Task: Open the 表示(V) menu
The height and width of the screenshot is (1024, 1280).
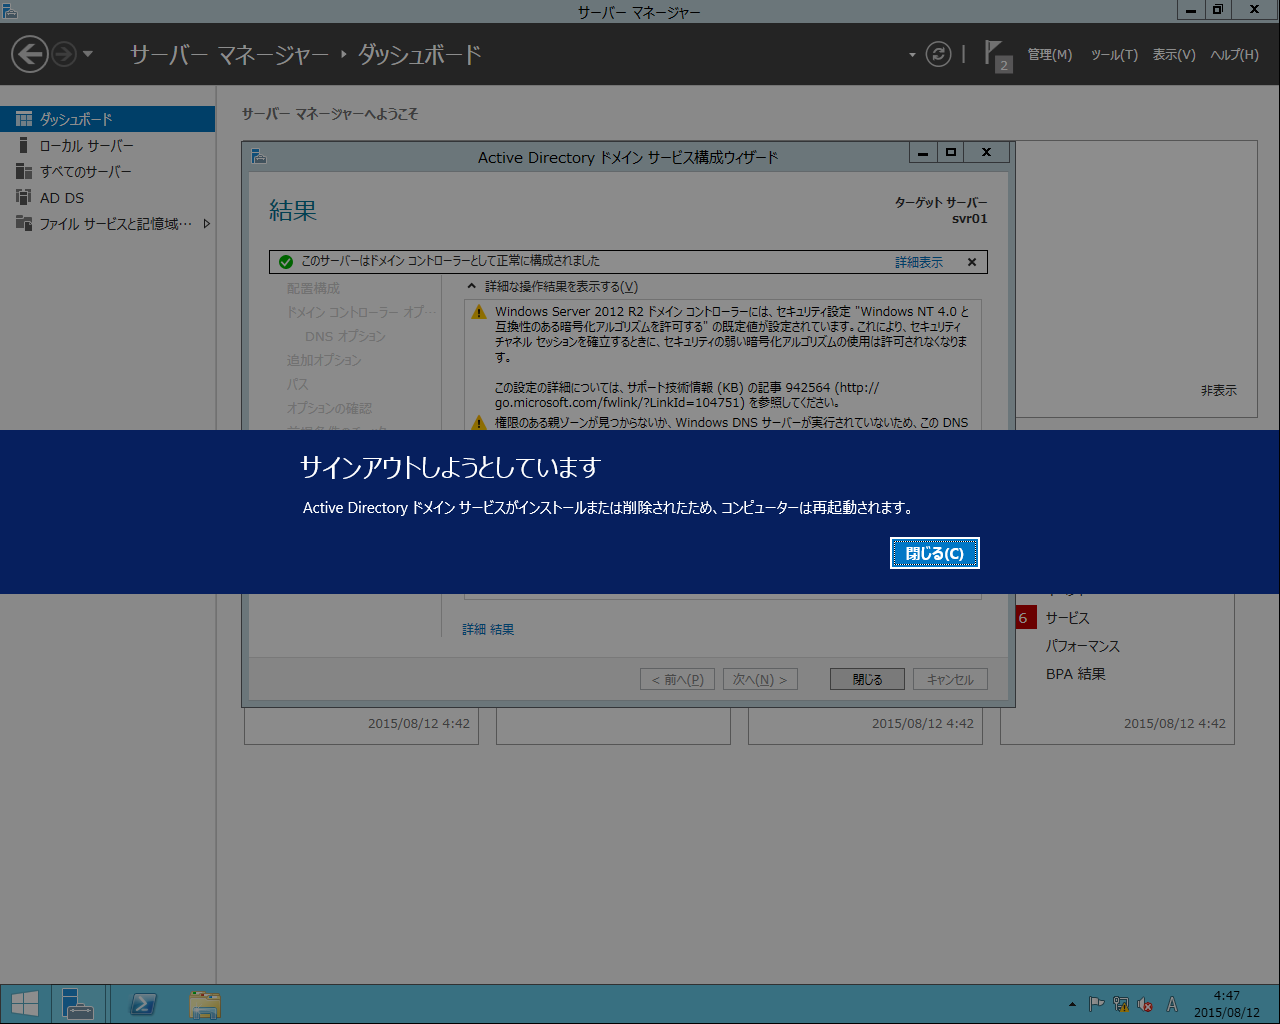Action: 1174,55
